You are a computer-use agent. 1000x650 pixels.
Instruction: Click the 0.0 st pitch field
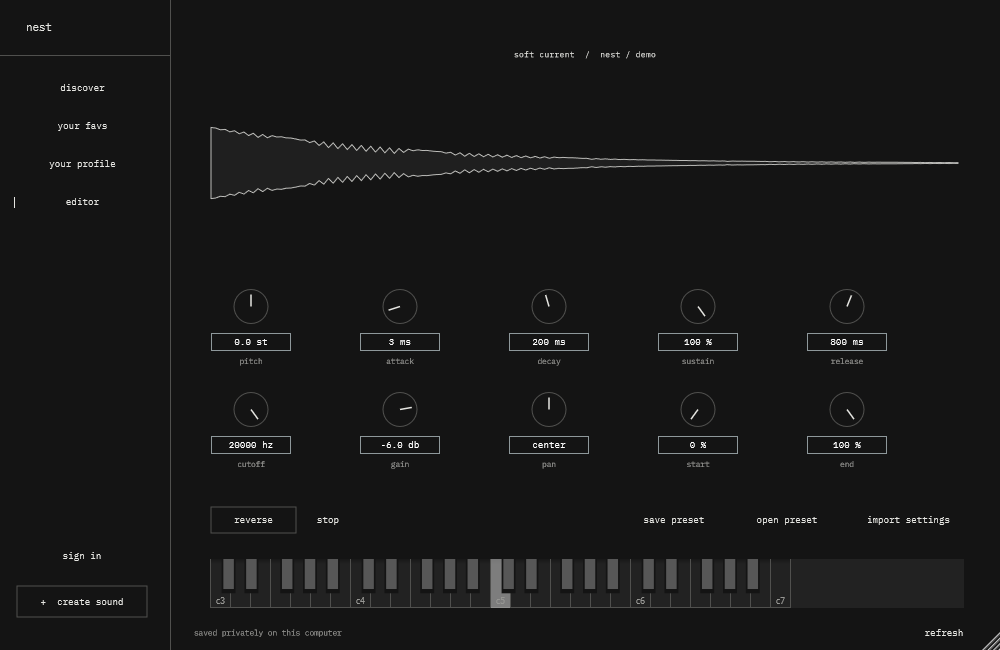coord(251,342)
